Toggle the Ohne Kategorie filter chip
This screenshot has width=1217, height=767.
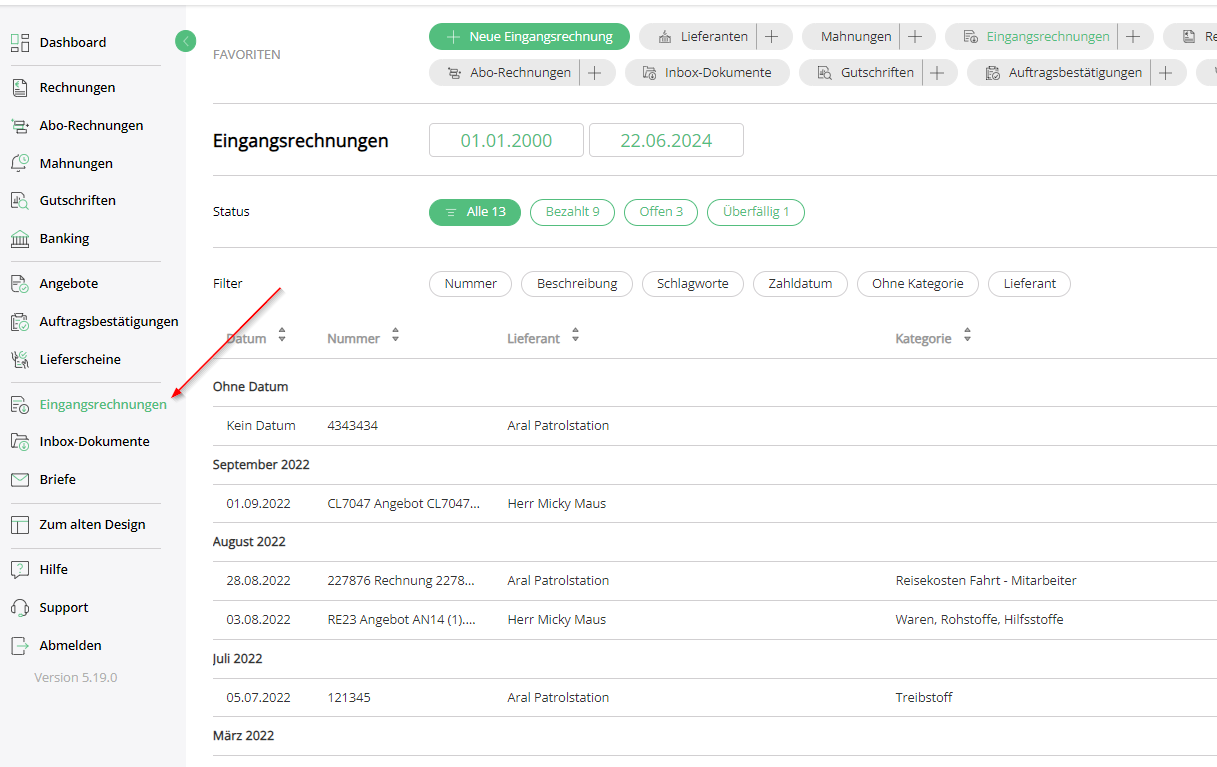918,284
